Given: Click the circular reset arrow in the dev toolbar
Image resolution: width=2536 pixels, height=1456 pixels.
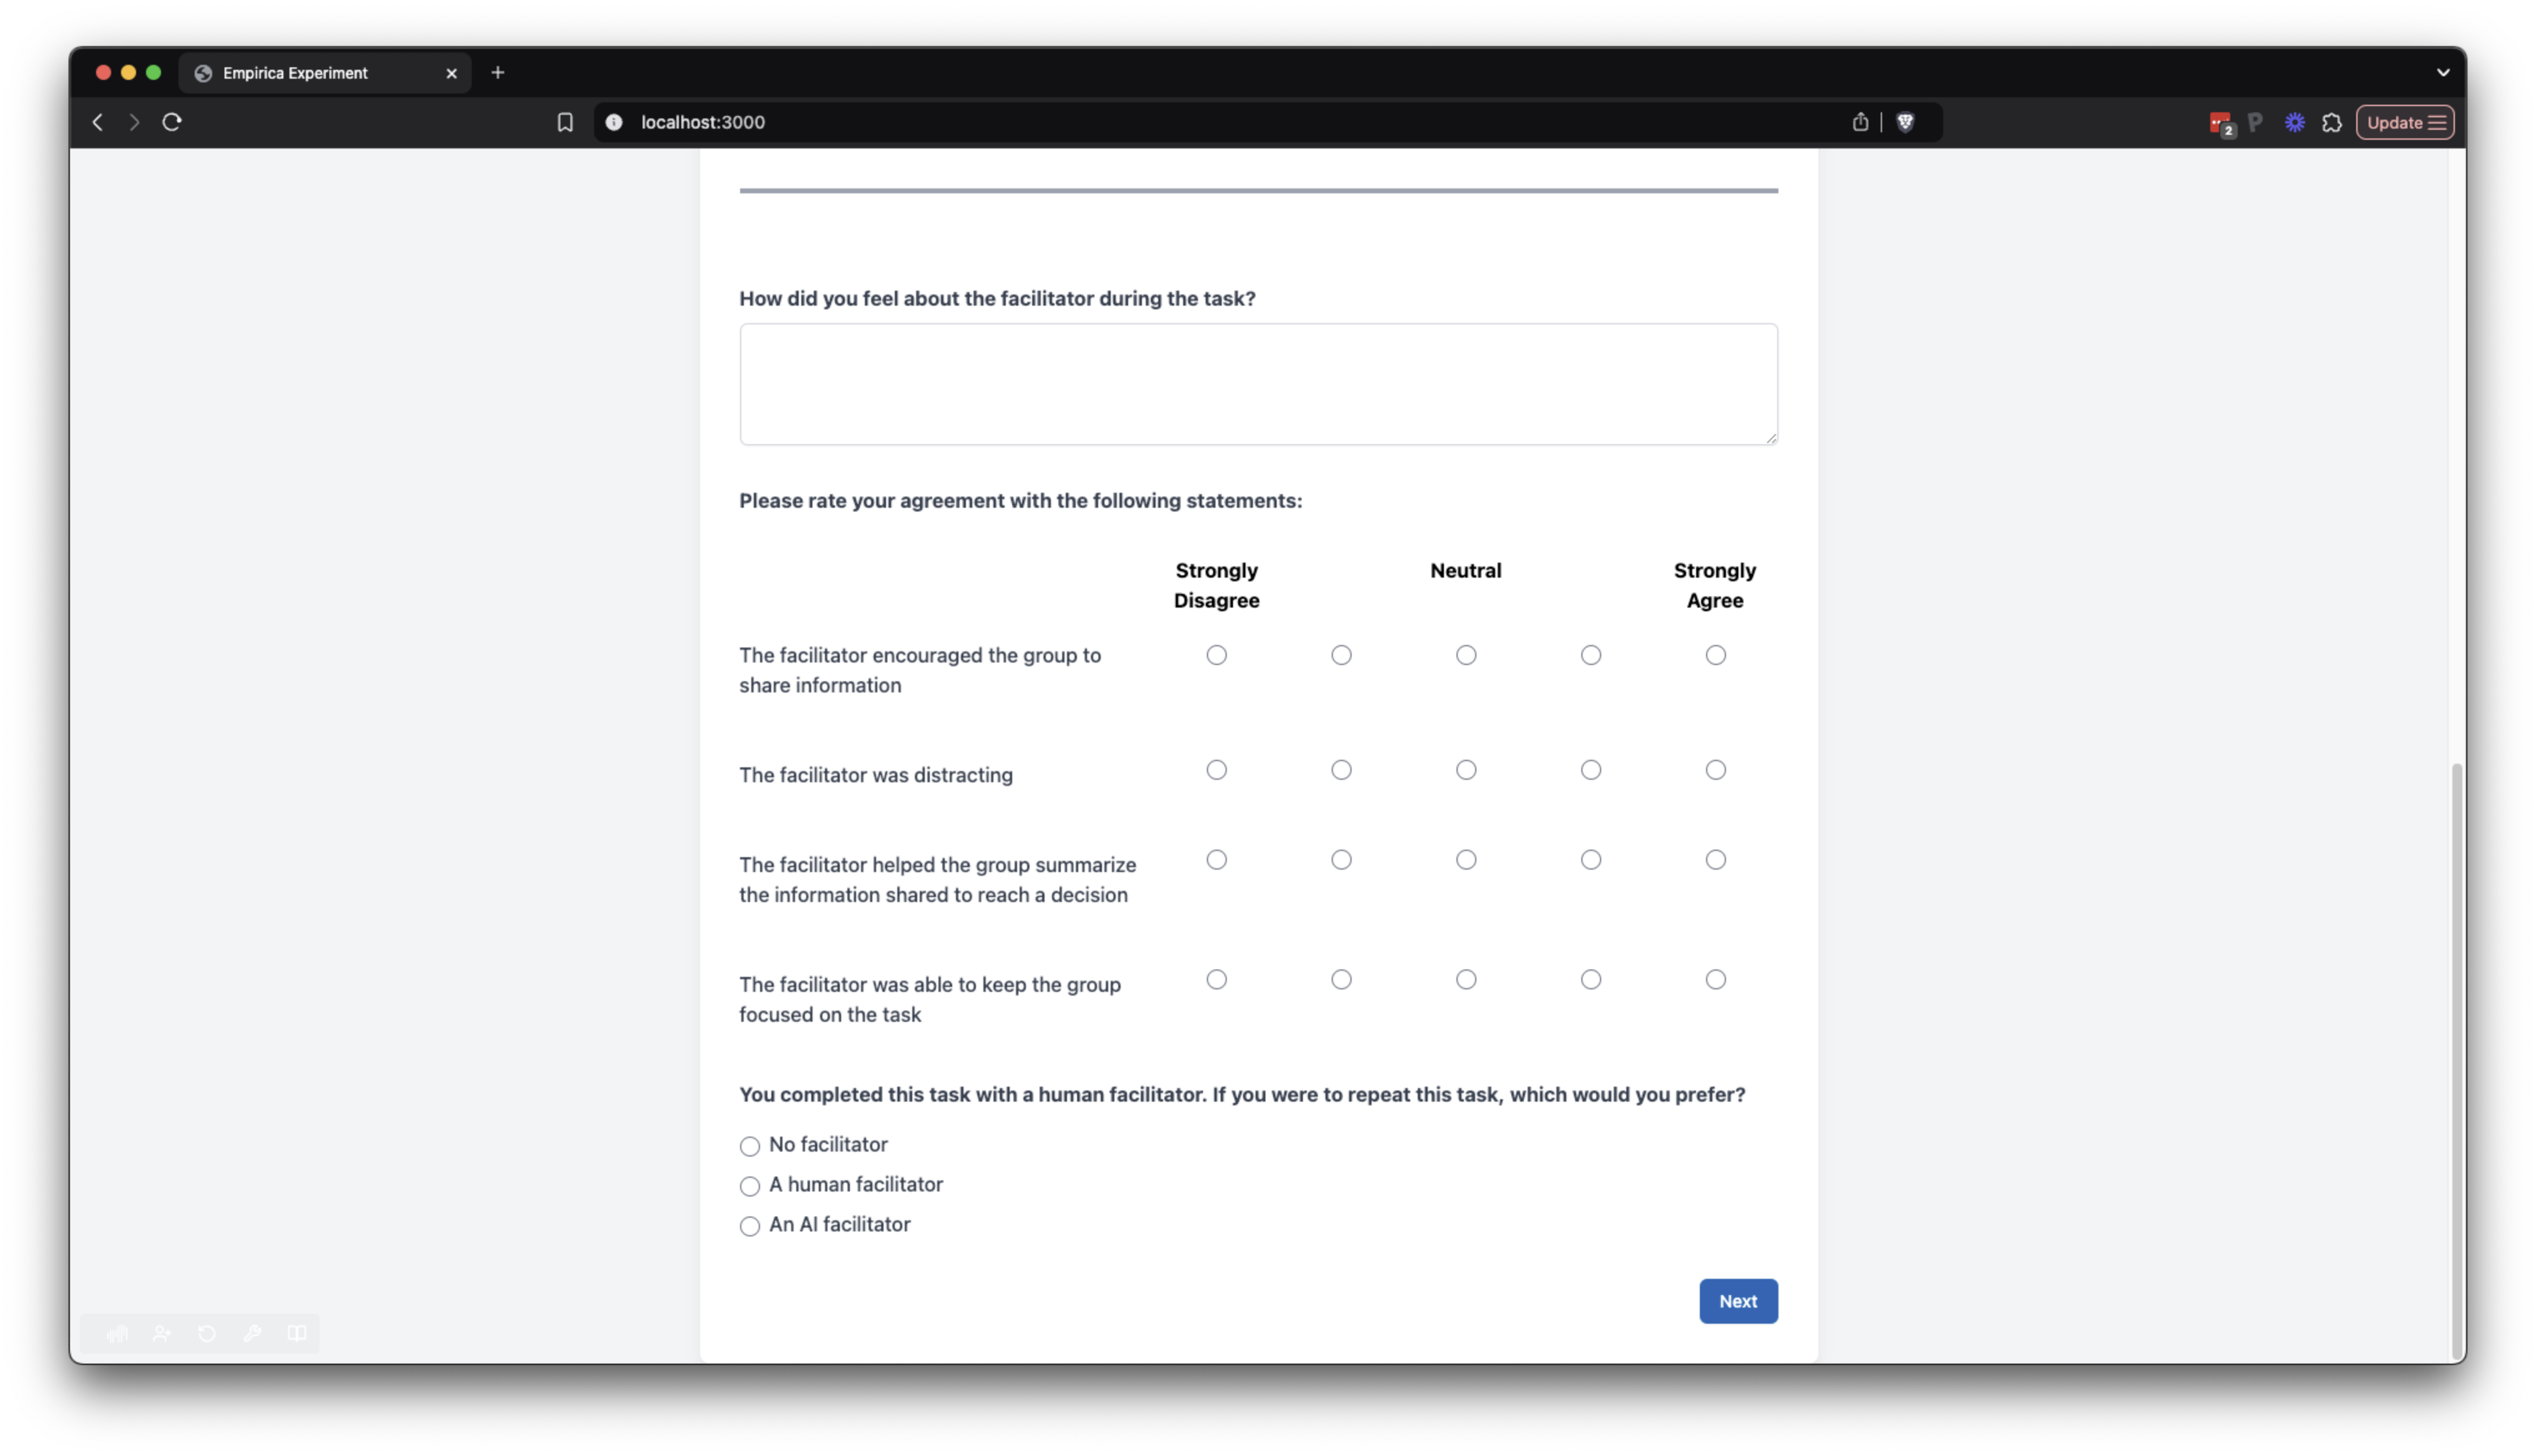Looking at the screenshot, I should click(207, 1333).
